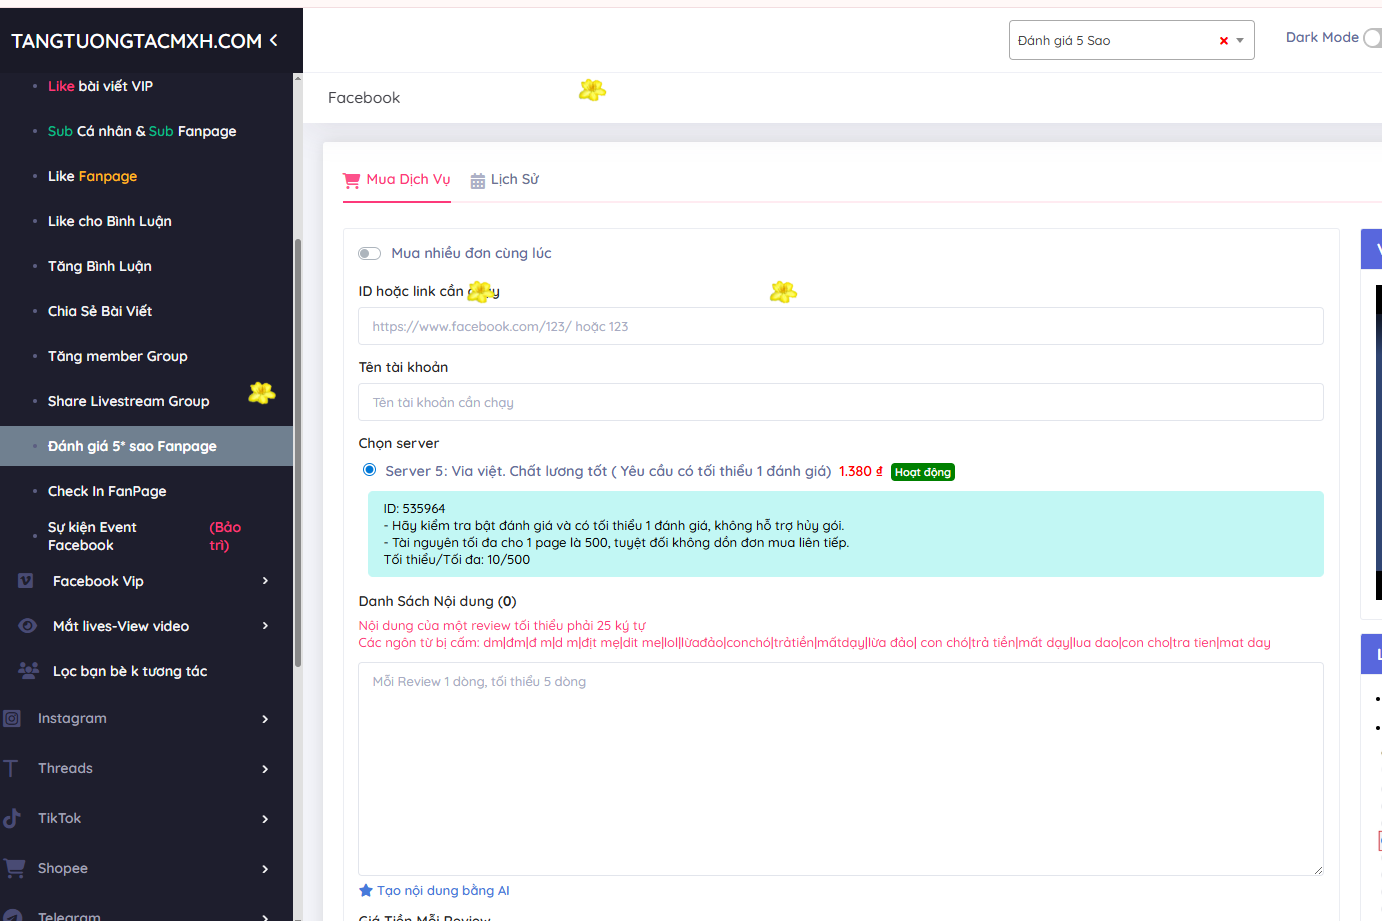Image resolution: width=1382 pixels, height=921 pixels.
Task: Click the people icon for Lọc bạn bè
Action: [x=28, y=671]
